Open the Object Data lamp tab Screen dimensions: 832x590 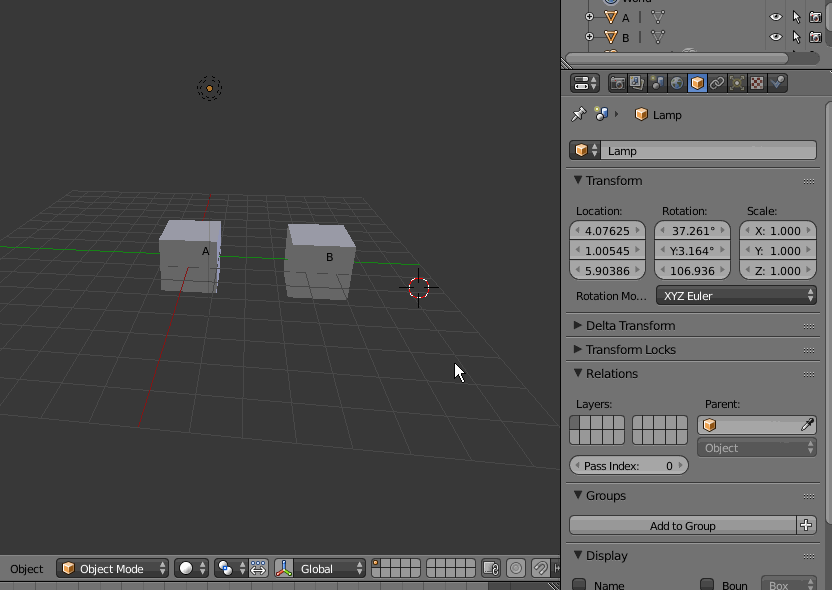point(737,83)
